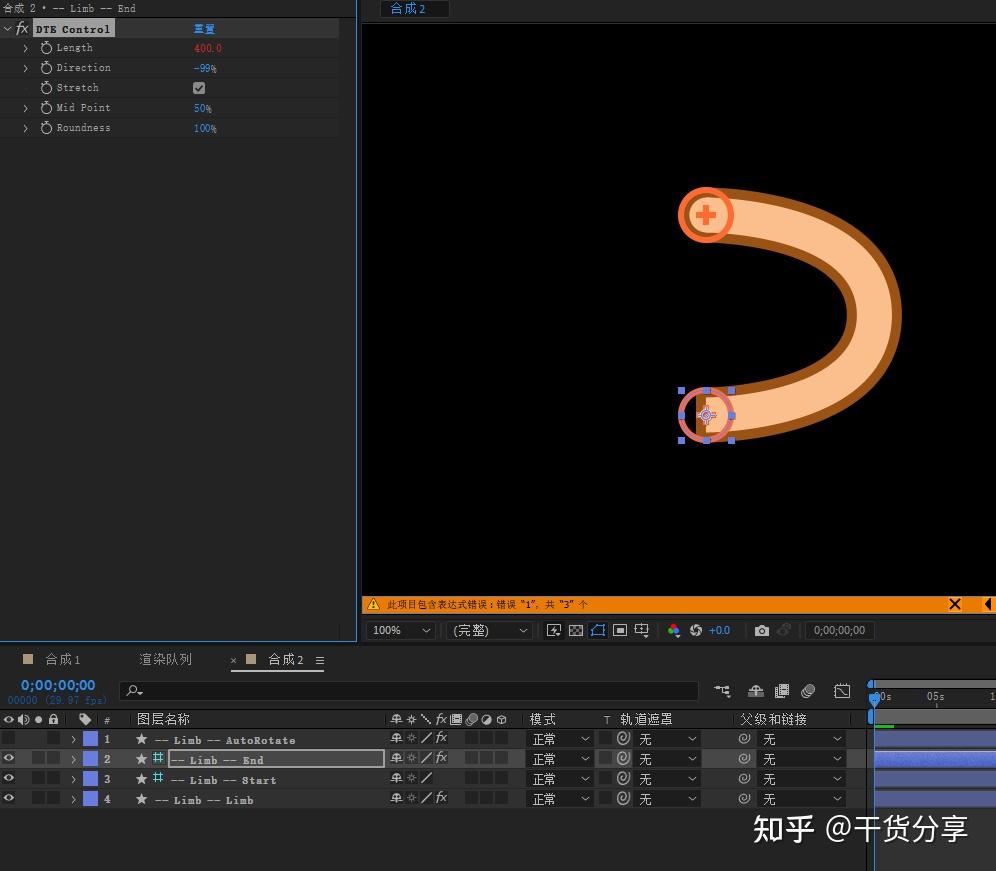This screenshot has height=871, width=996.
Task: Dismiss the expression error warning banner
Action: (x=954, y=604)
